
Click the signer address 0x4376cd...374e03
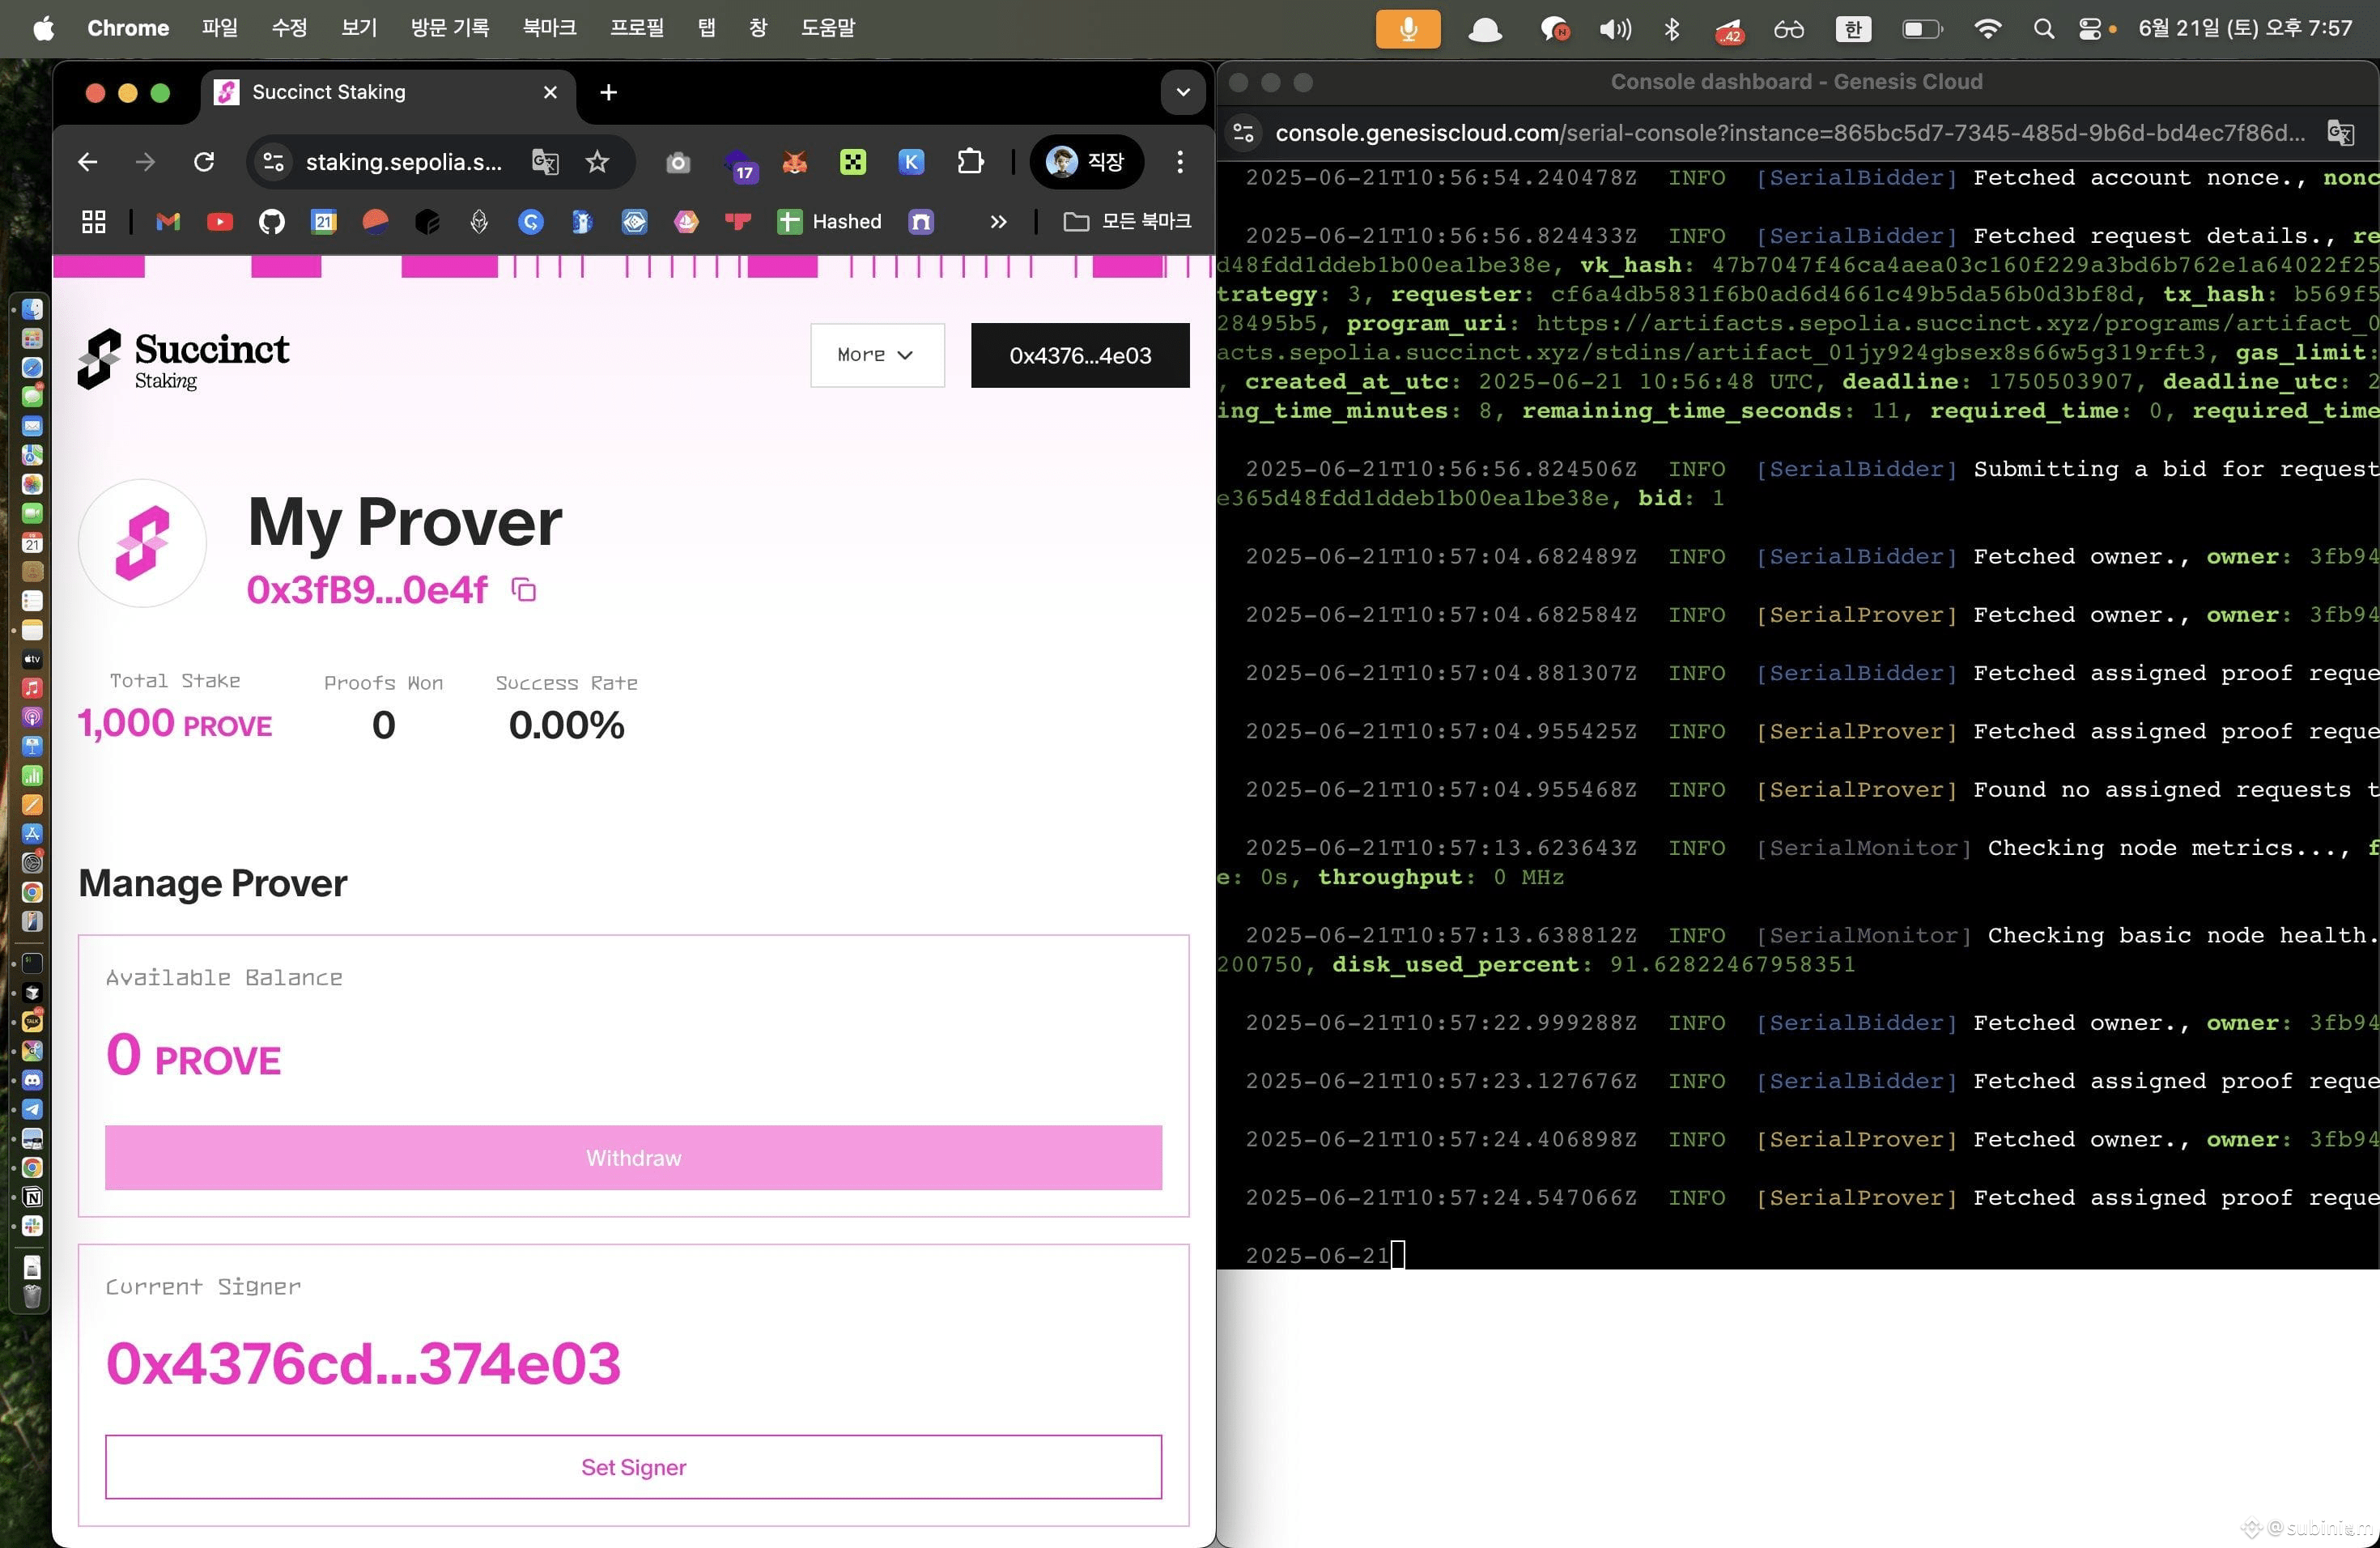pos(363,1363)
